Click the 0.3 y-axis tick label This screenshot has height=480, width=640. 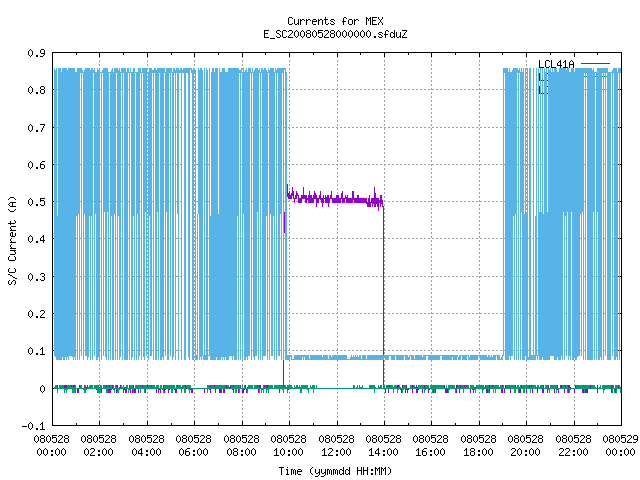[x=36, y=277]
